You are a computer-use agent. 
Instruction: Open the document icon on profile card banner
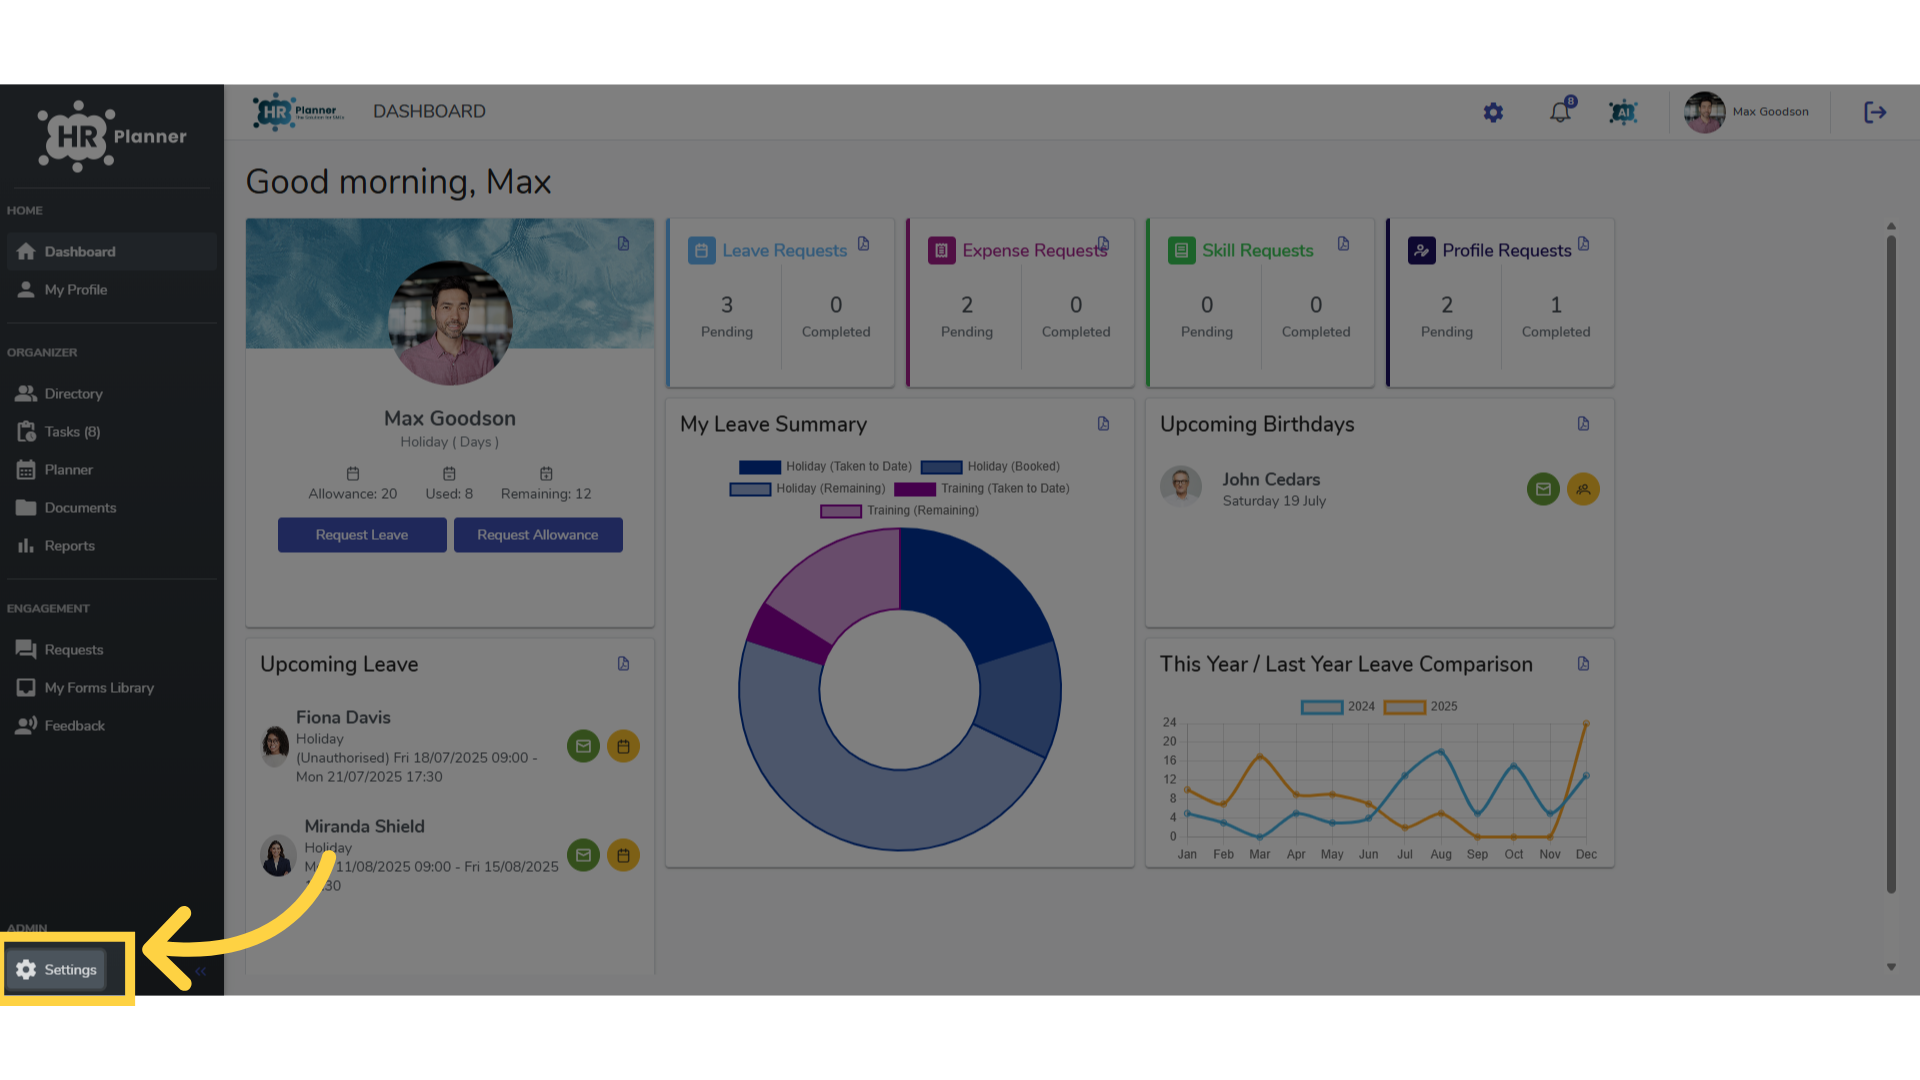click(624, 243)
